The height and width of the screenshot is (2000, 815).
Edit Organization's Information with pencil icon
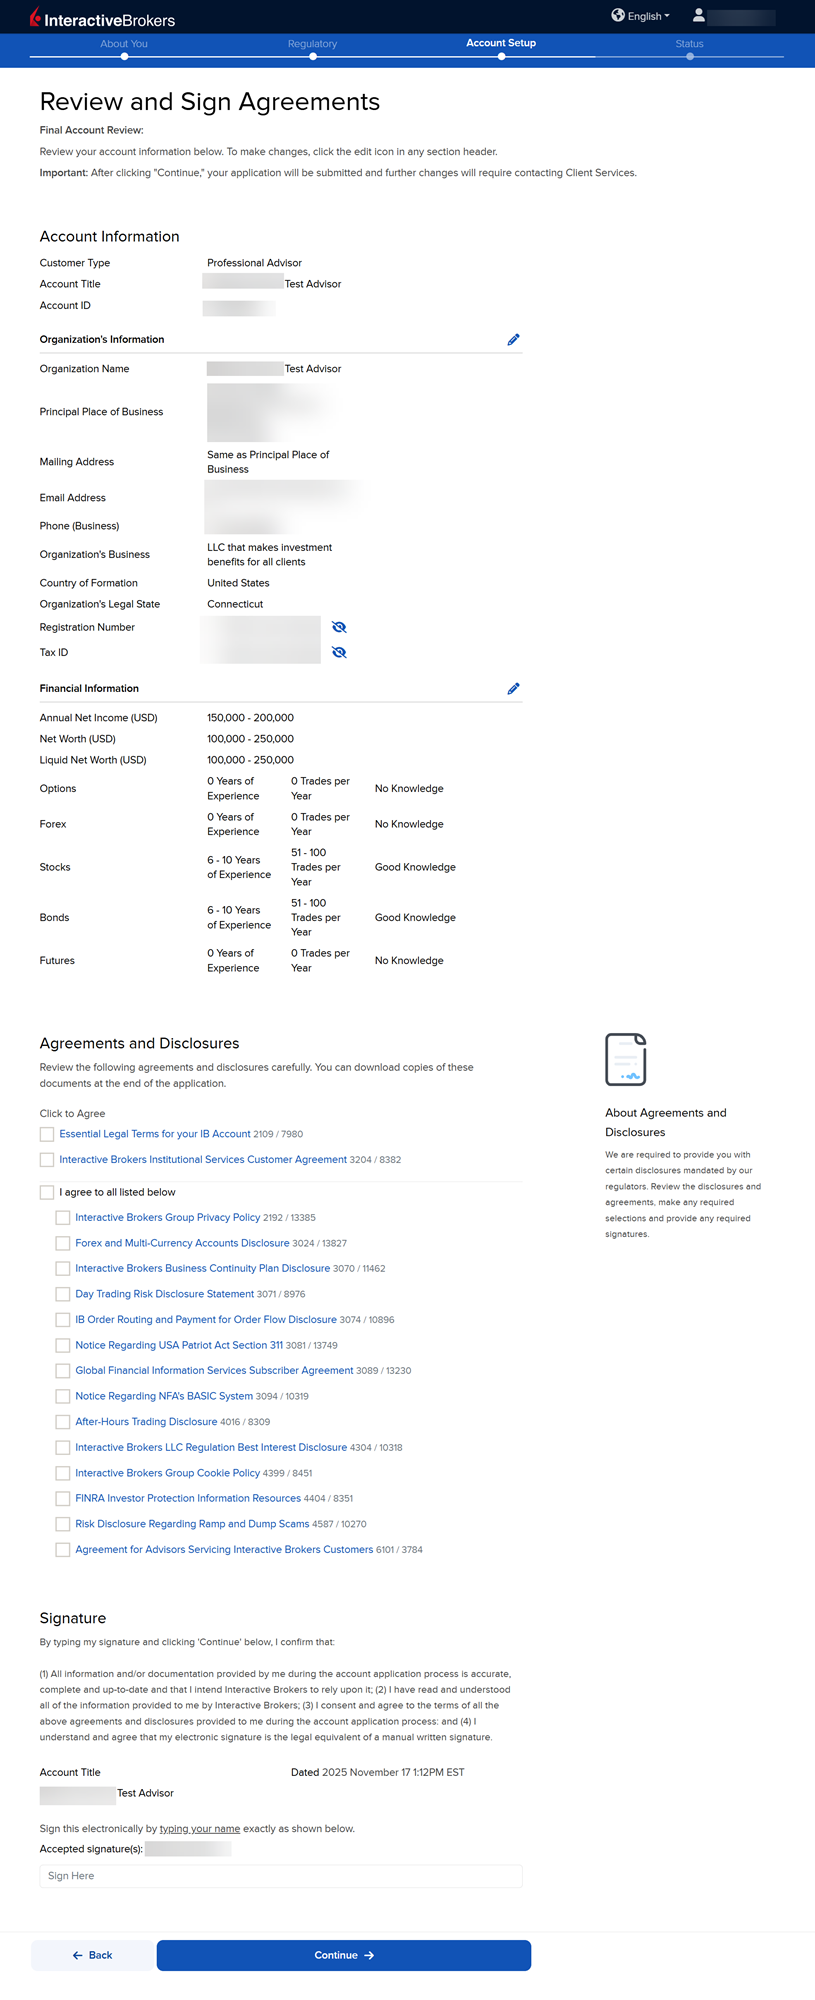pyautogui.click(x=513, y=340)
